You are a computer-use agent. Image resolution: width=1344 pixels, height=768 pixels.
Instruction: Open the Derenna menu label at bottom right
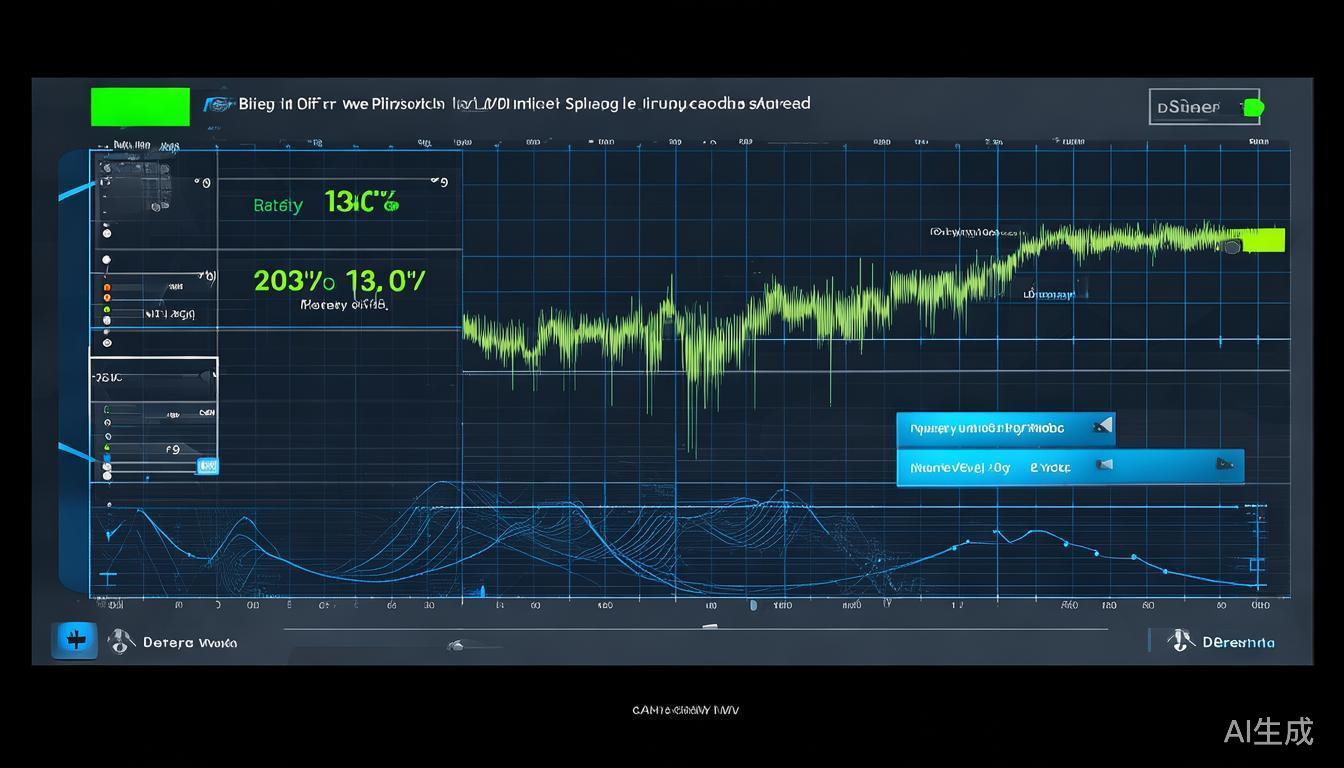pos(1238,642)
